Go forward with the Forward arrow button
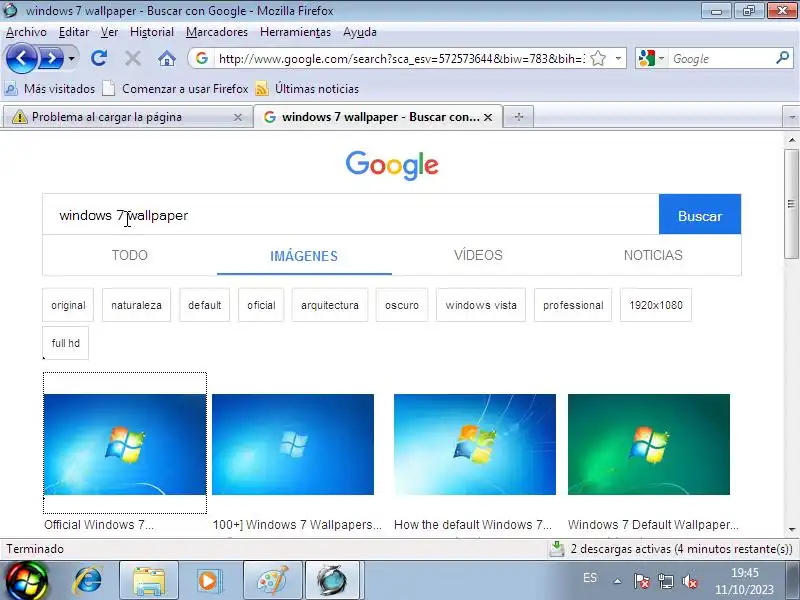This screenshot has height=600, width=800. click(x=51, y=58)
